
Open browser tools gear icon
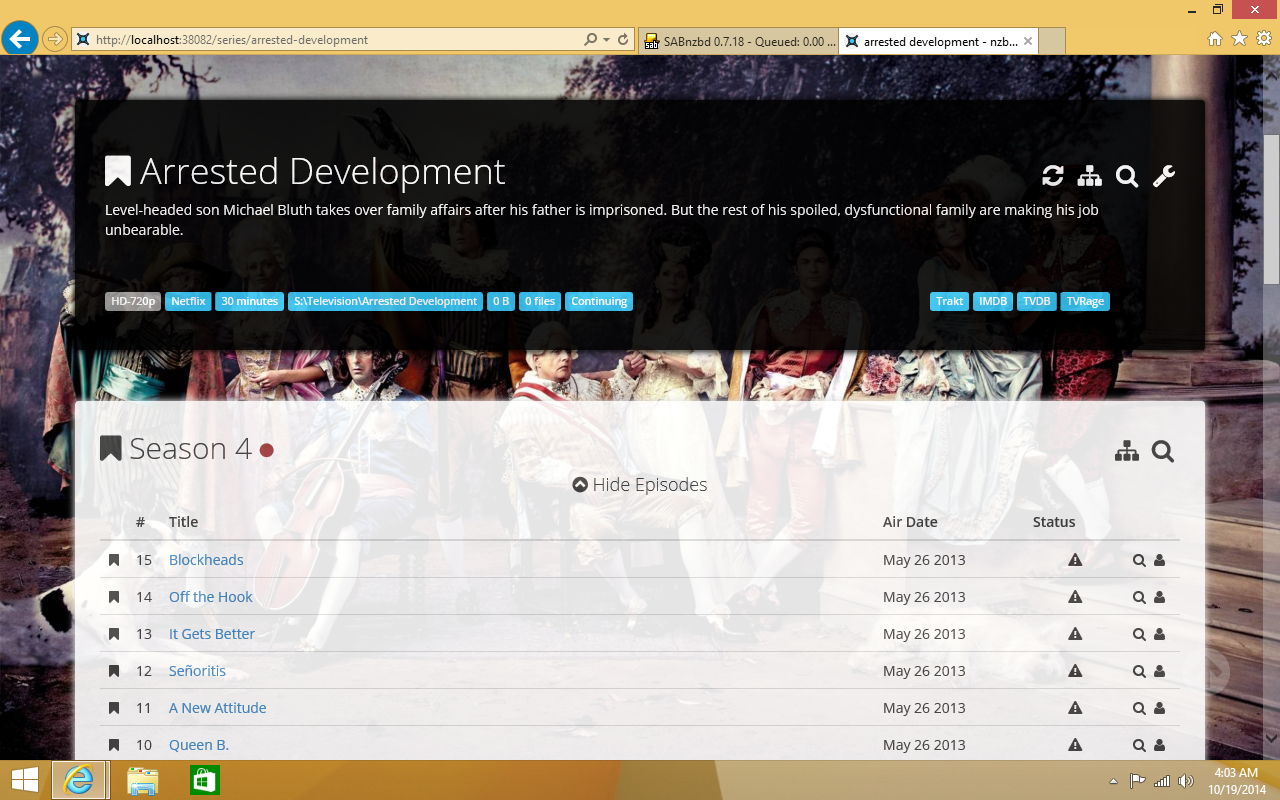[1263, 39]
